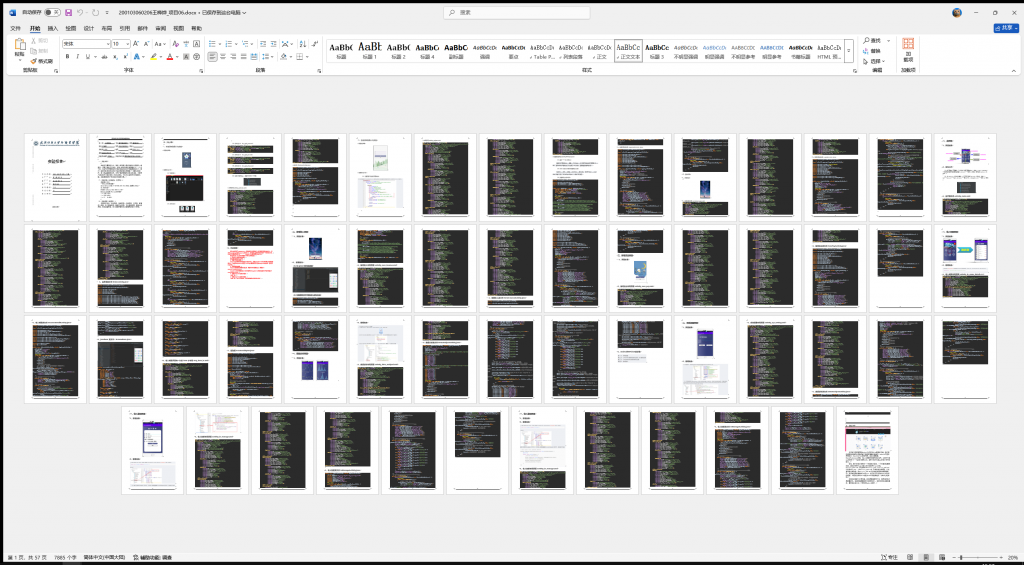Toggle the underline formatting button
This screenshot has width=1024, height=565.
[x=87, y=57]
